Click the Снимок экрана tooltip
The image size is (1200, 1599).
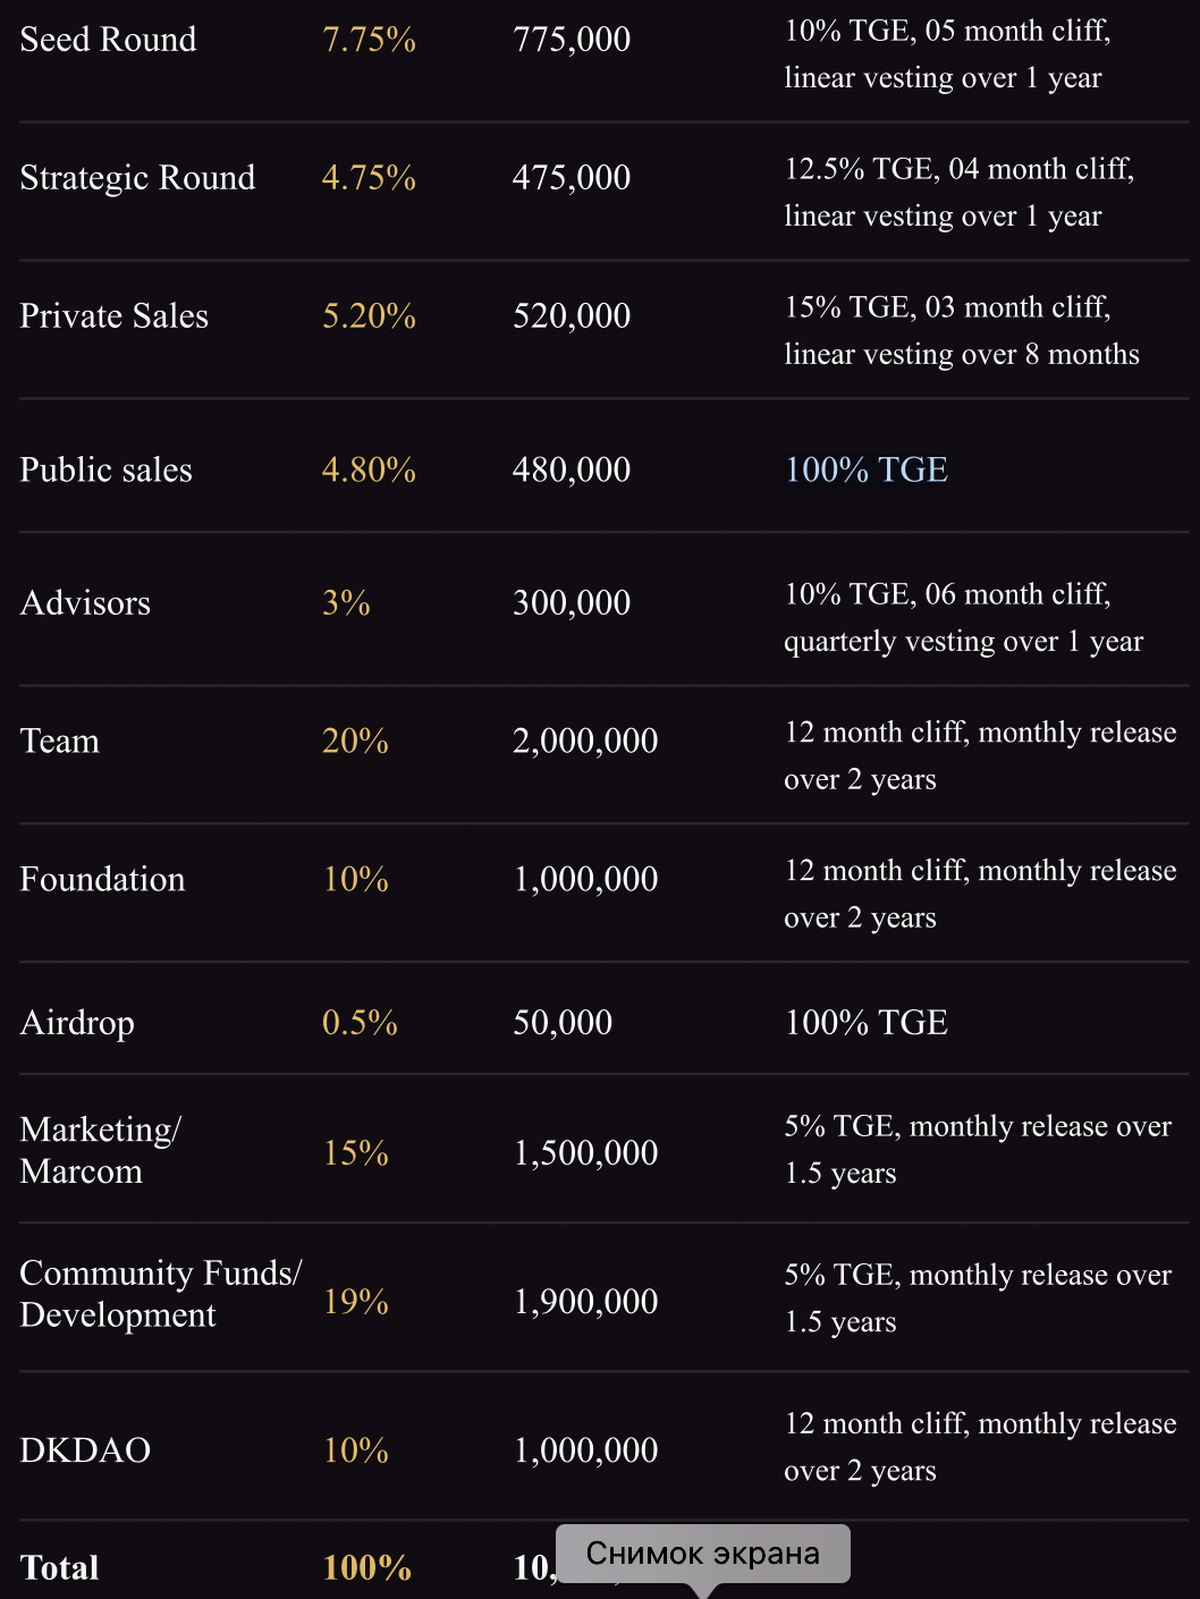[702, 1553]
